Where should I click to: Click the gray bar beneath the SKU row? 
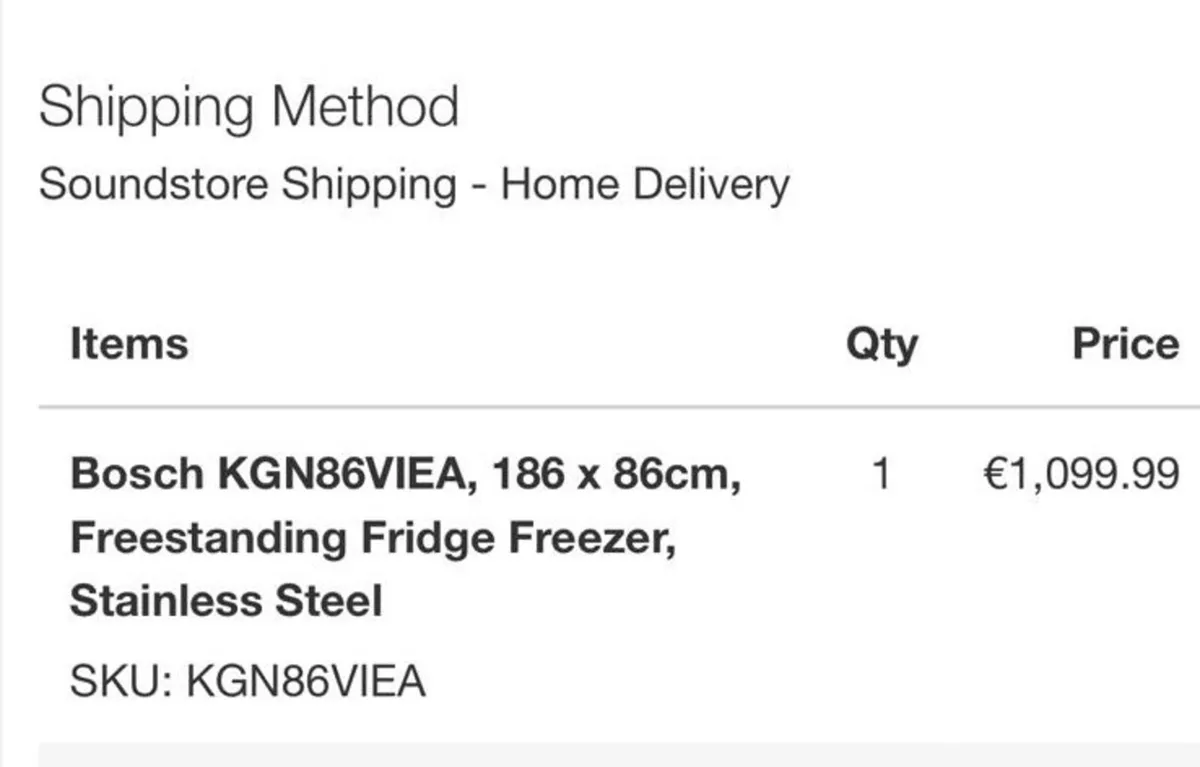pyautogui.click(x=619, y=754)
